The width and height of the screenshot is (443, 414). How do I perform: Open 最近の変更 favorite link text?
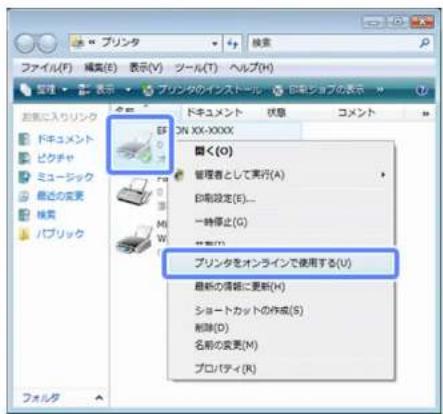pyautogui.click(x=60, y=196)
